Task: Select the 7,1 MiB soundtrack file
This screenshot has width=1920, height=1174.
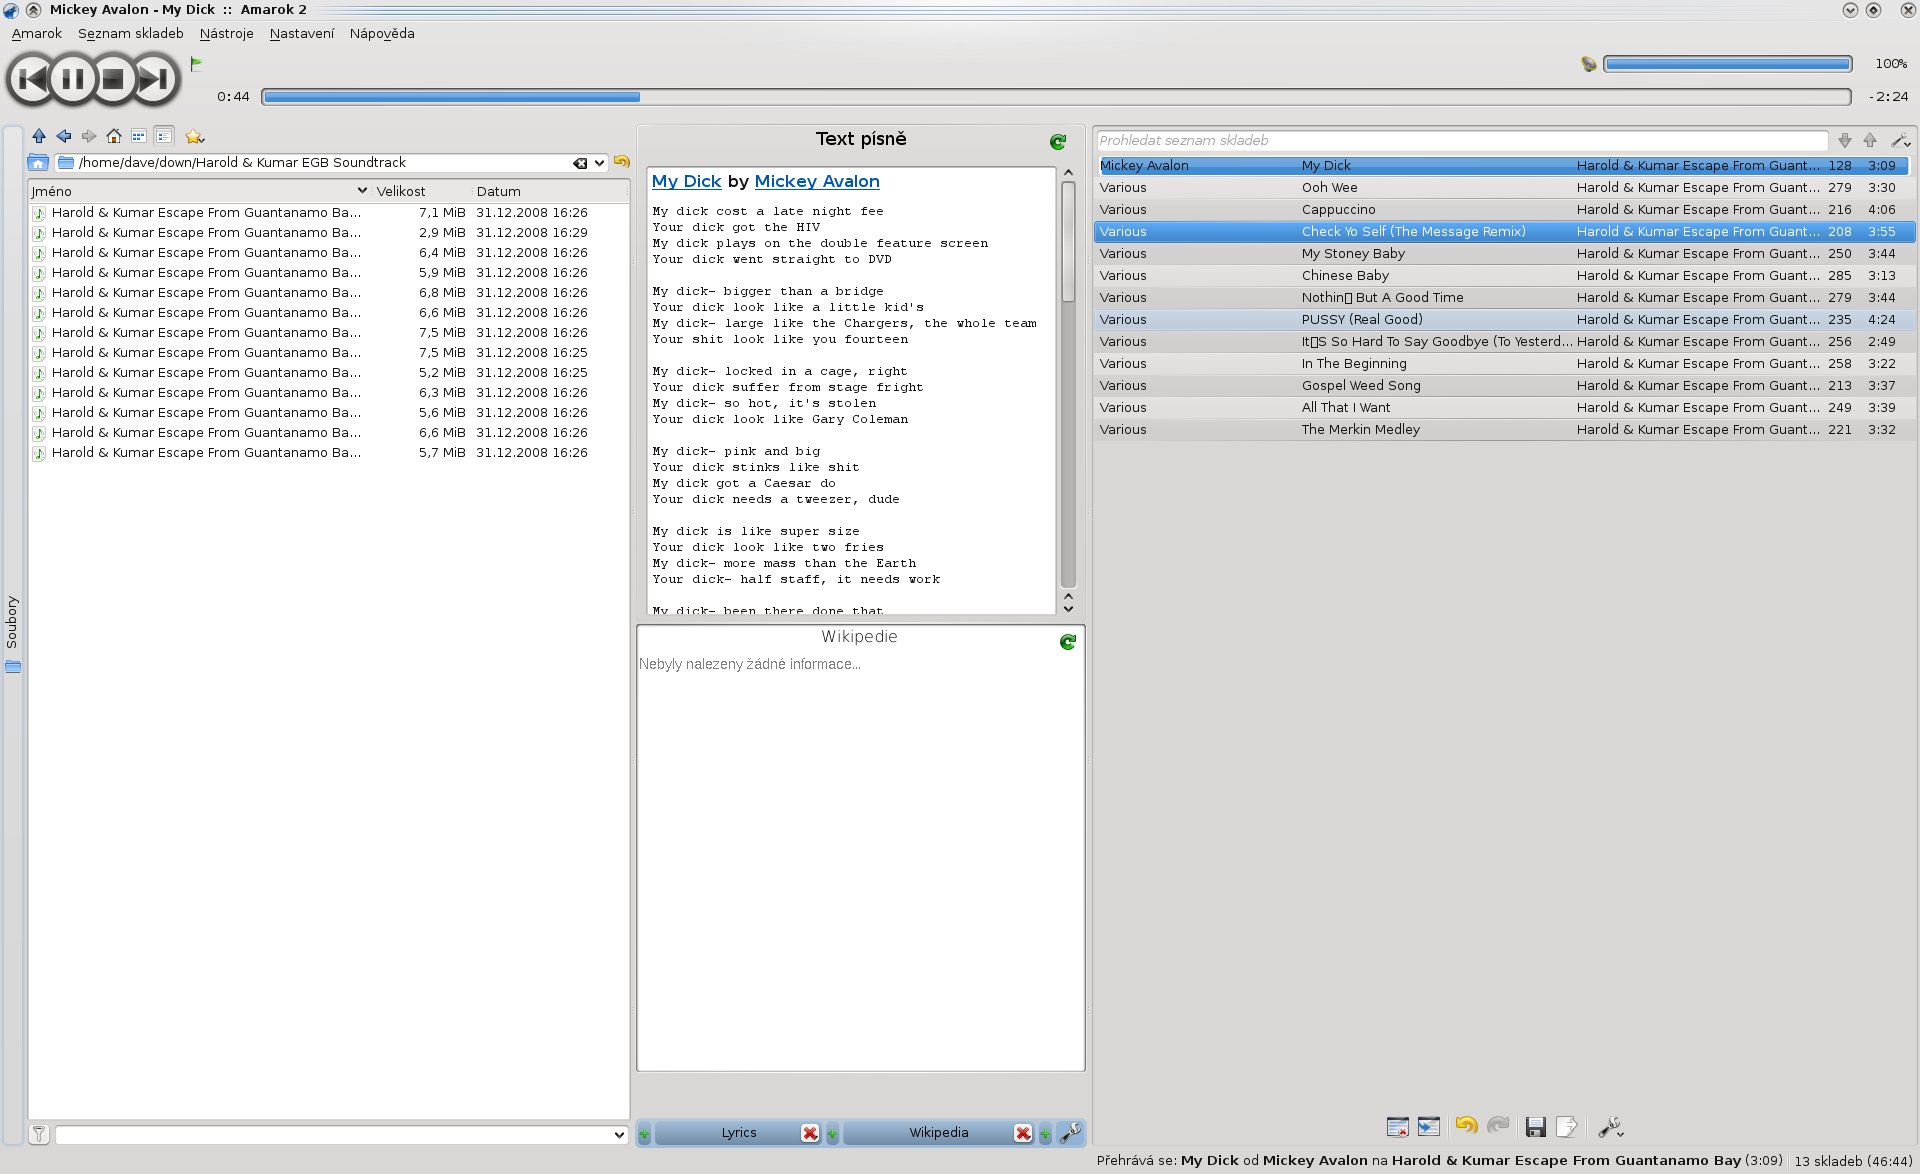Action: click(x=328, y=213)
